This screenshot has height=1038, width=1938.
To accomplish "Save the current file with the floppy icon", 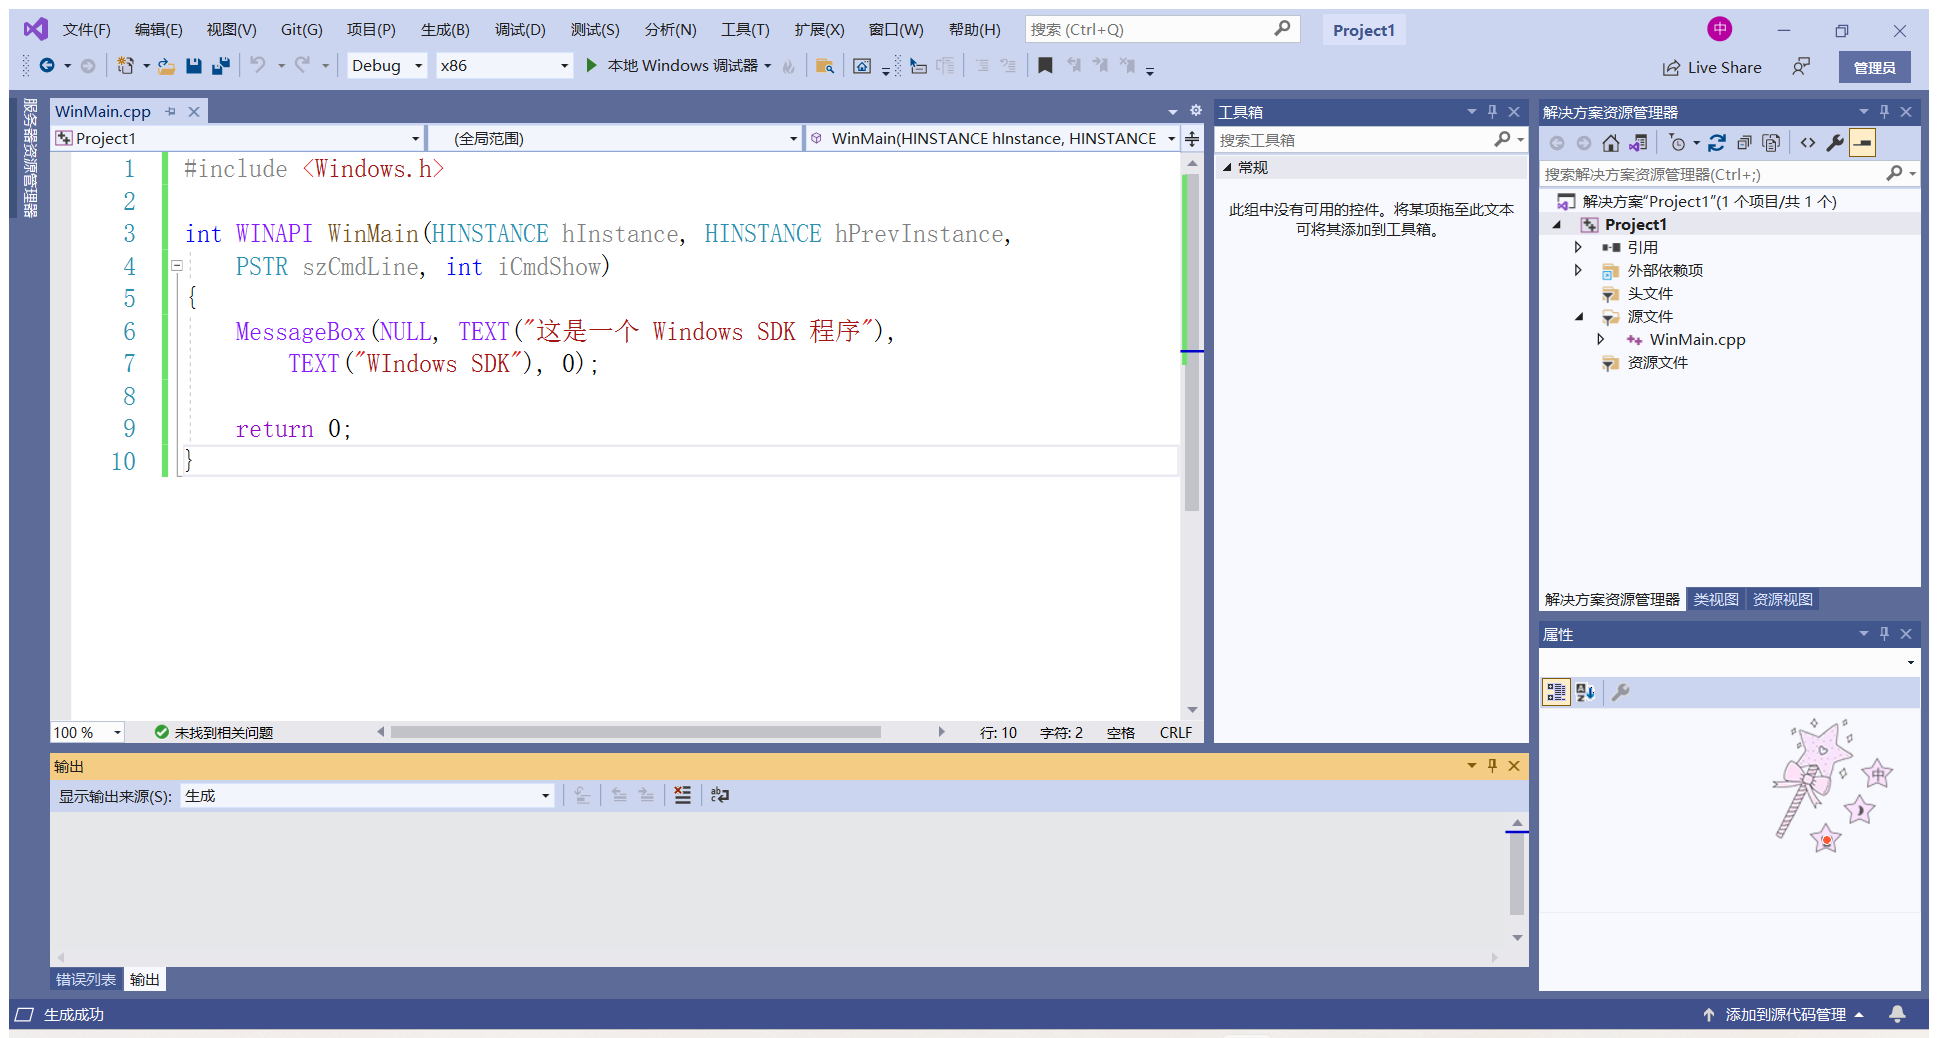I will [x=194, y=66].
